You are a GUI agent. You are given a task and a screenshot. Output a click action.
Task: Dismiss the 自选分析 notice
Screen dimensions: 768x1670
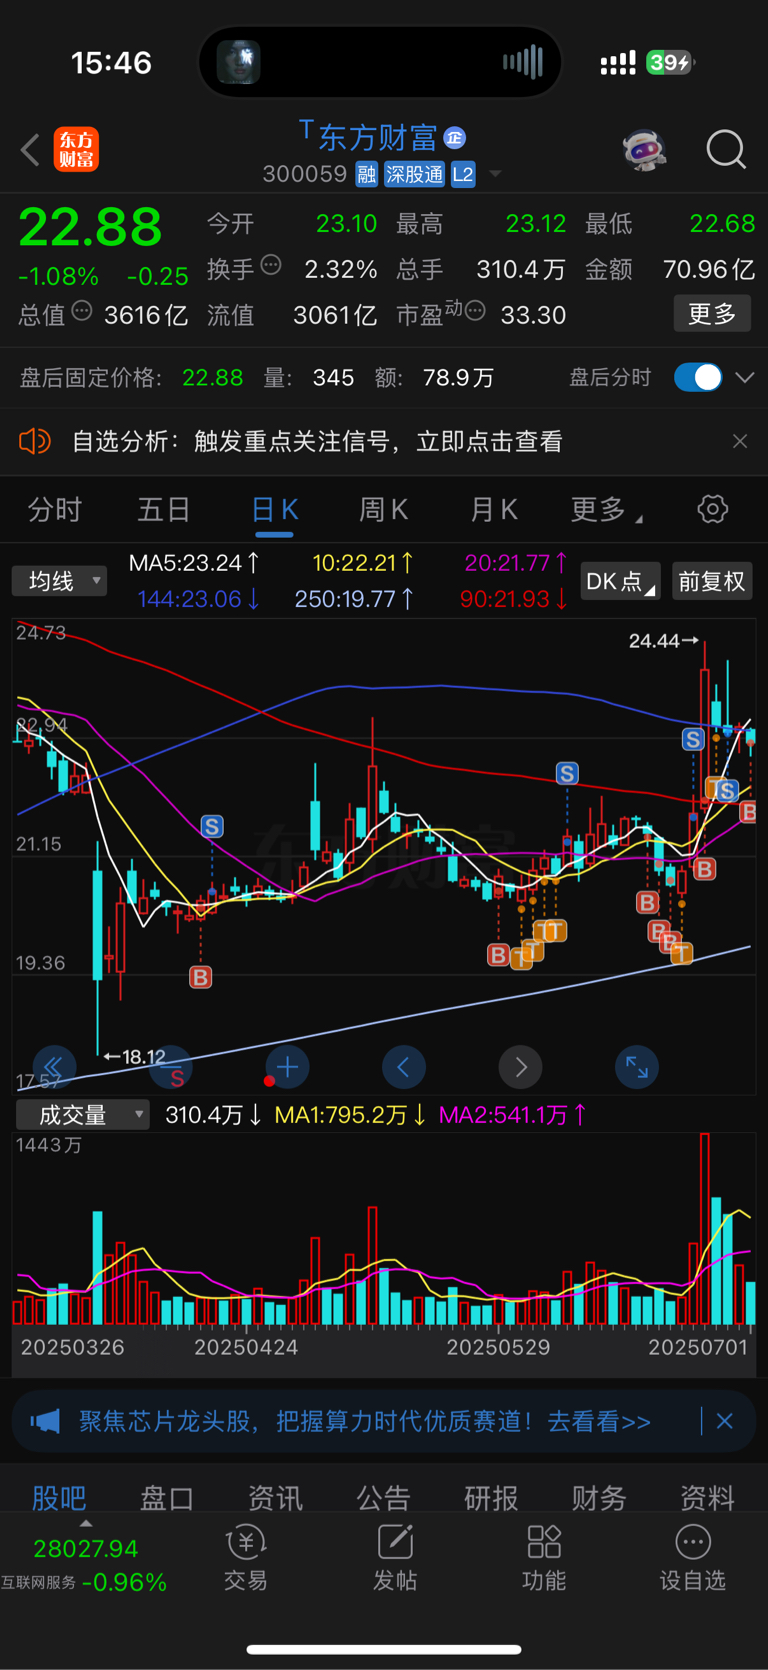[740, 441]
